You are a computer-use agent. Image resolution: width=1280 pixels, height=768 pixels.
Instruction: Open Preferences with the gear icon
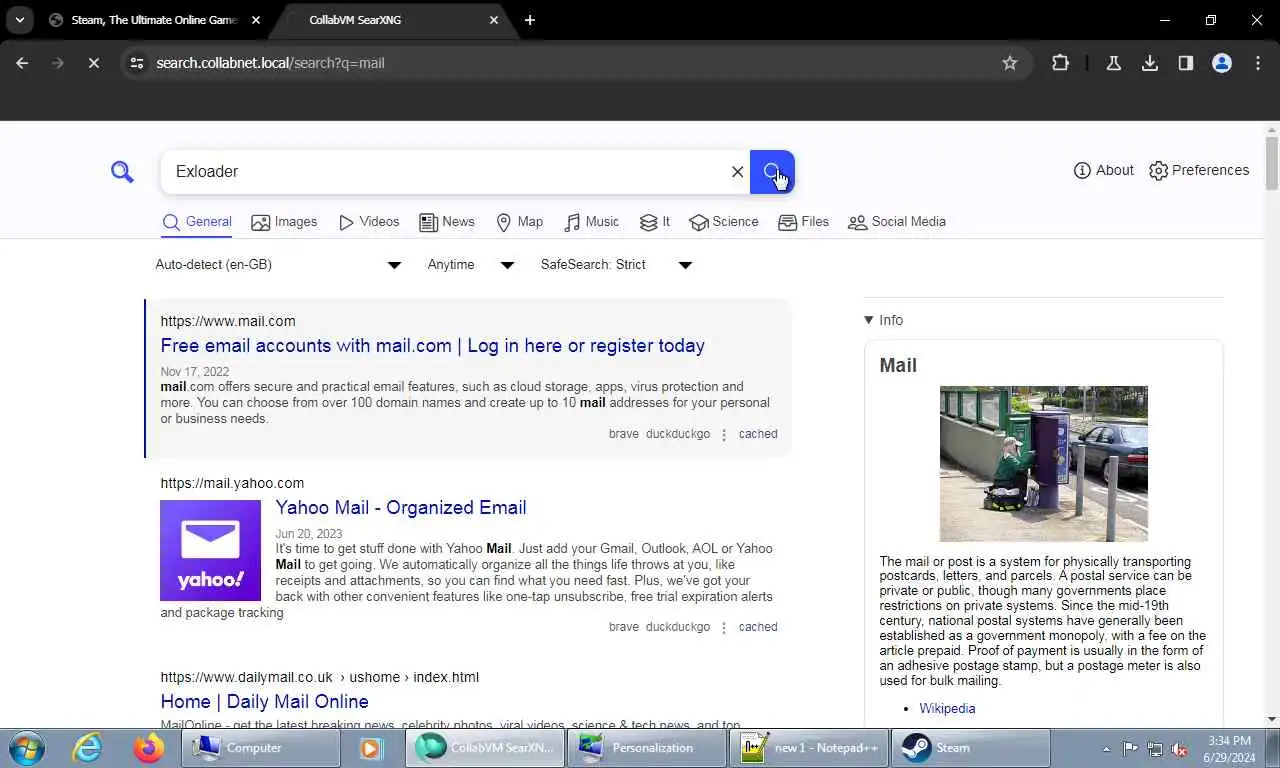click(x=1199, y=170)
